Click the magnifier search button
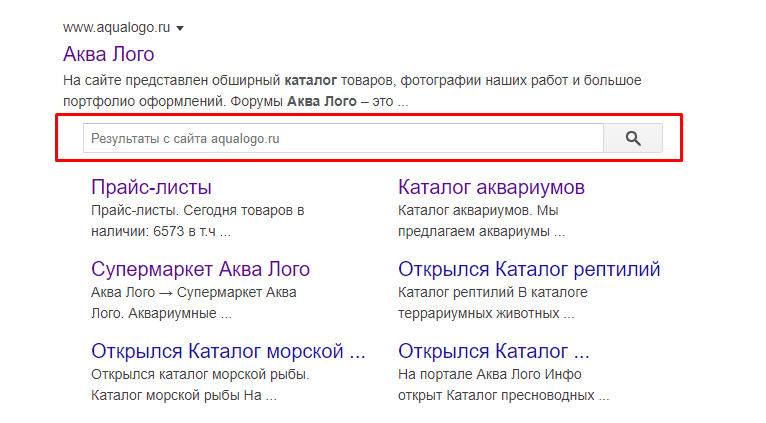766x423 pixels. pyautogui.click(x=633, y=138)
